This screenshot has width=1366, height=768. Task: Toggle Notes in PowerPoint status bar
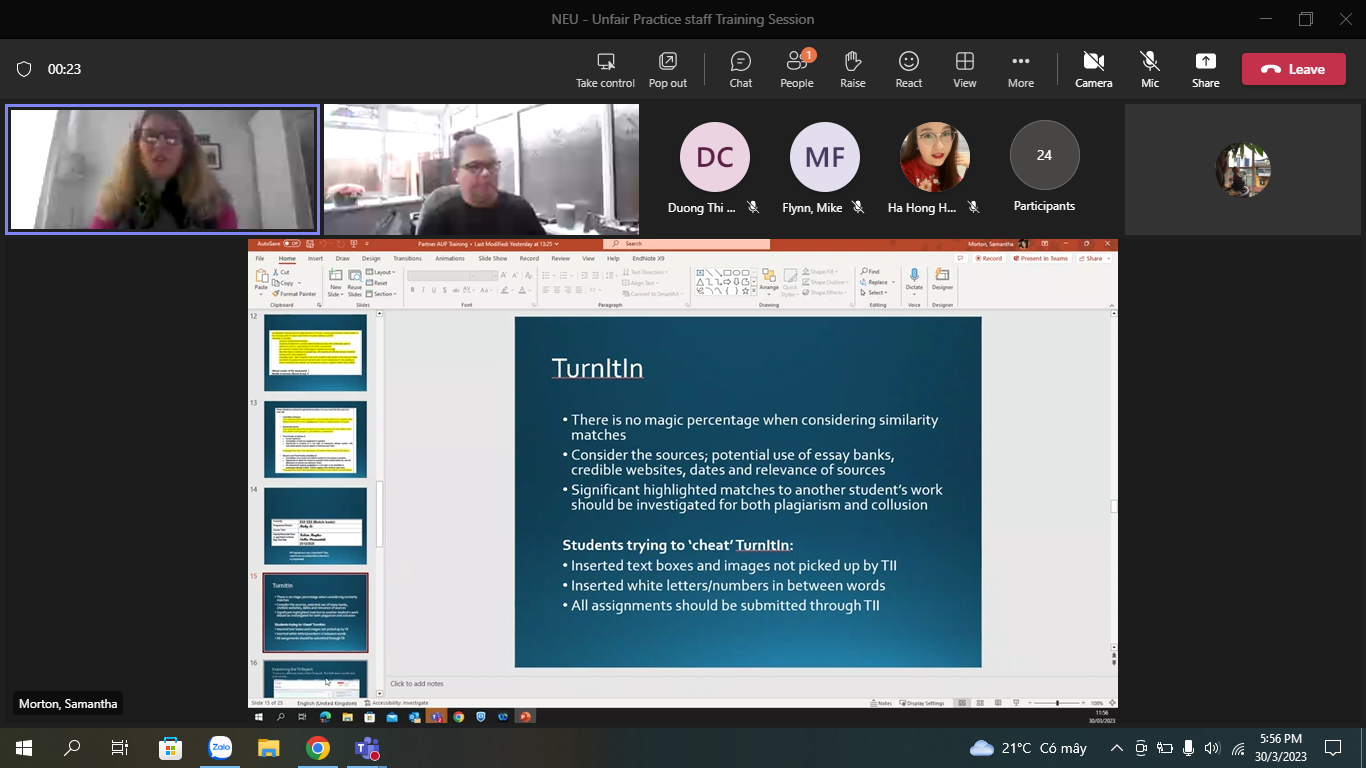[x=881, y=703]
